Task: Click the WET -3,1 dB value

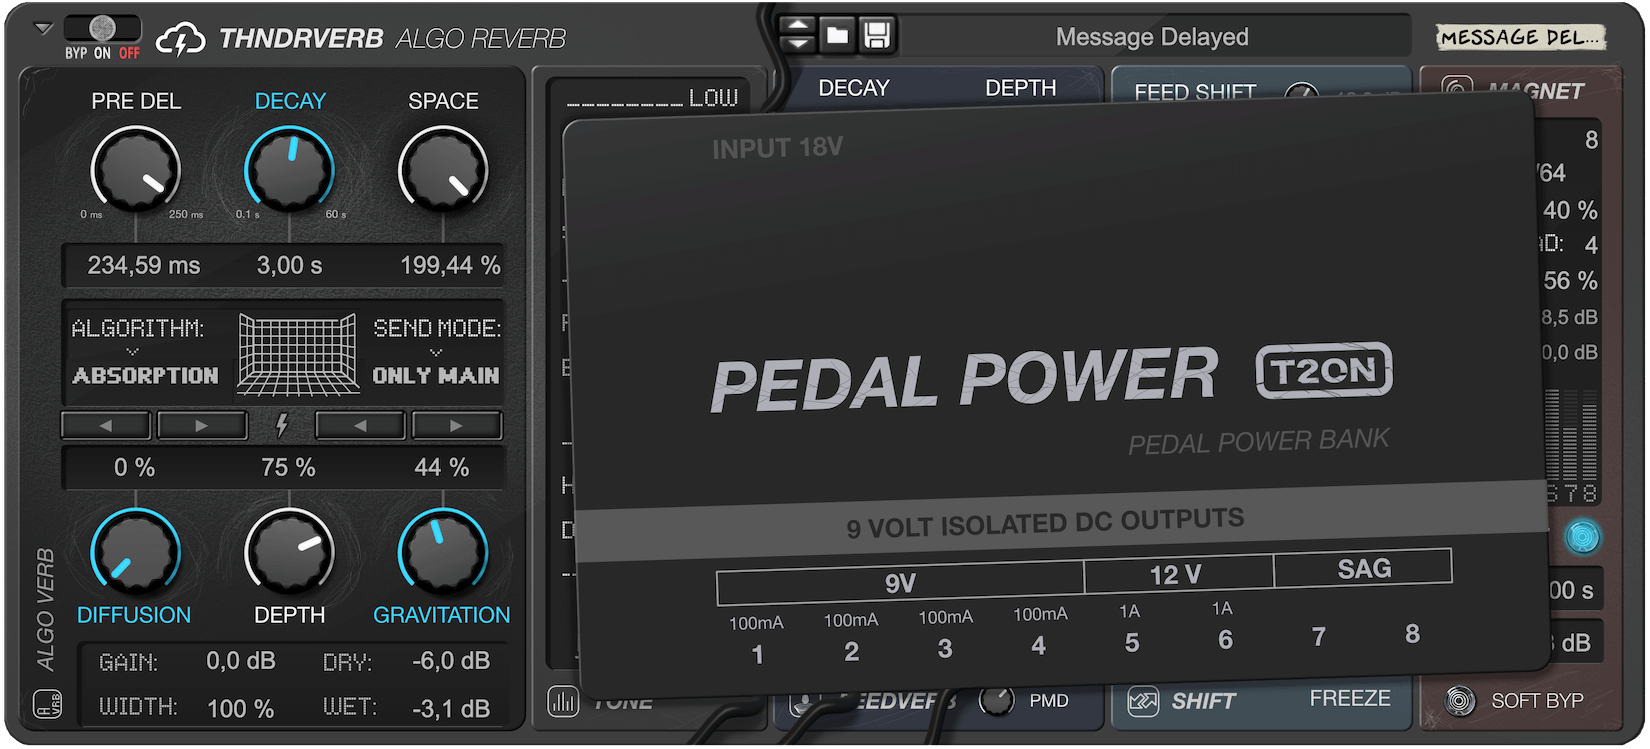Action: [451, 708]
